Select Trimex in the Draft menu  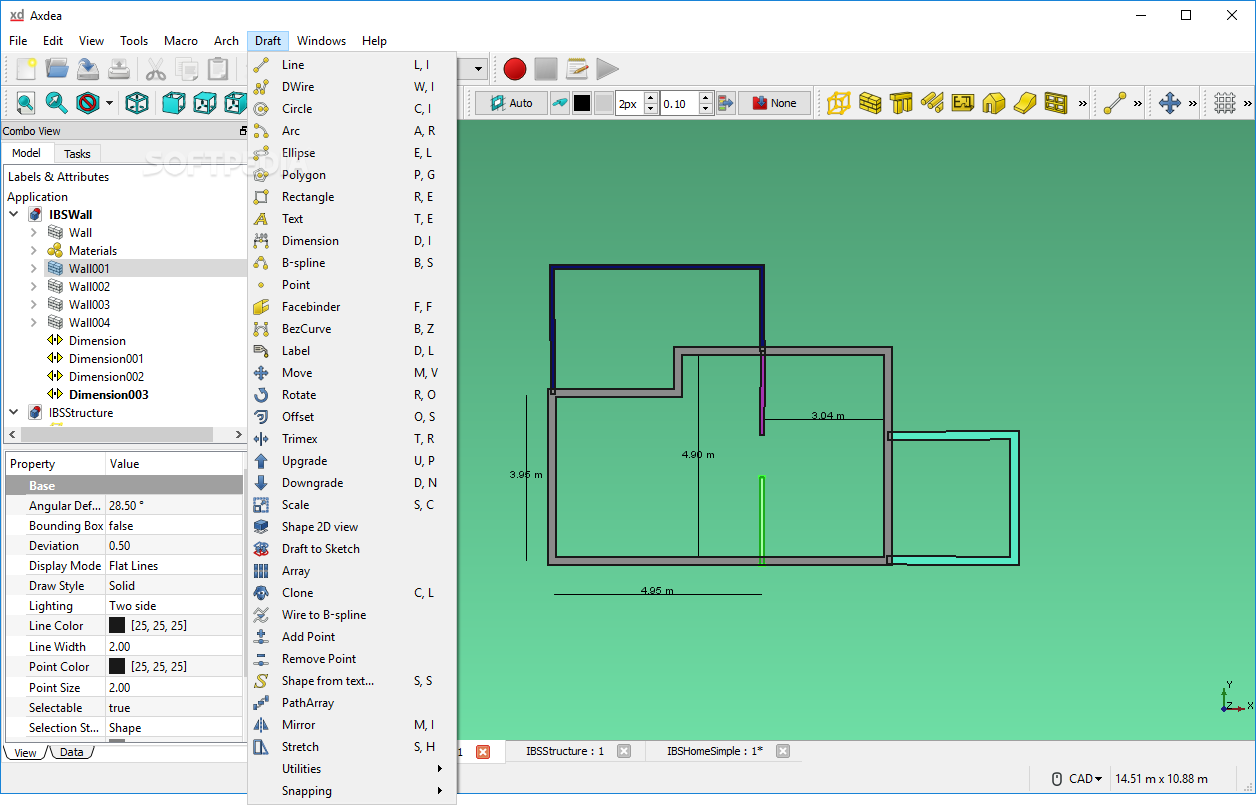tap(352, 439)
